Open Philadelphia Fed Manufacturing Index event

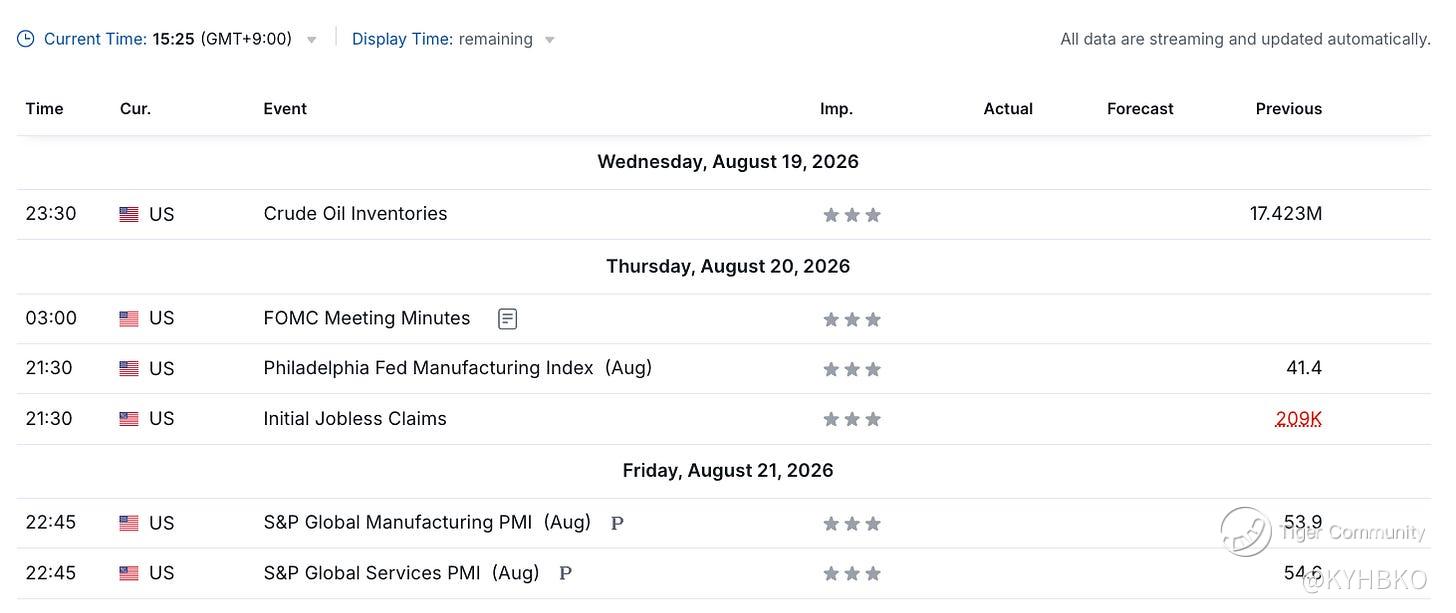[458, 368]
